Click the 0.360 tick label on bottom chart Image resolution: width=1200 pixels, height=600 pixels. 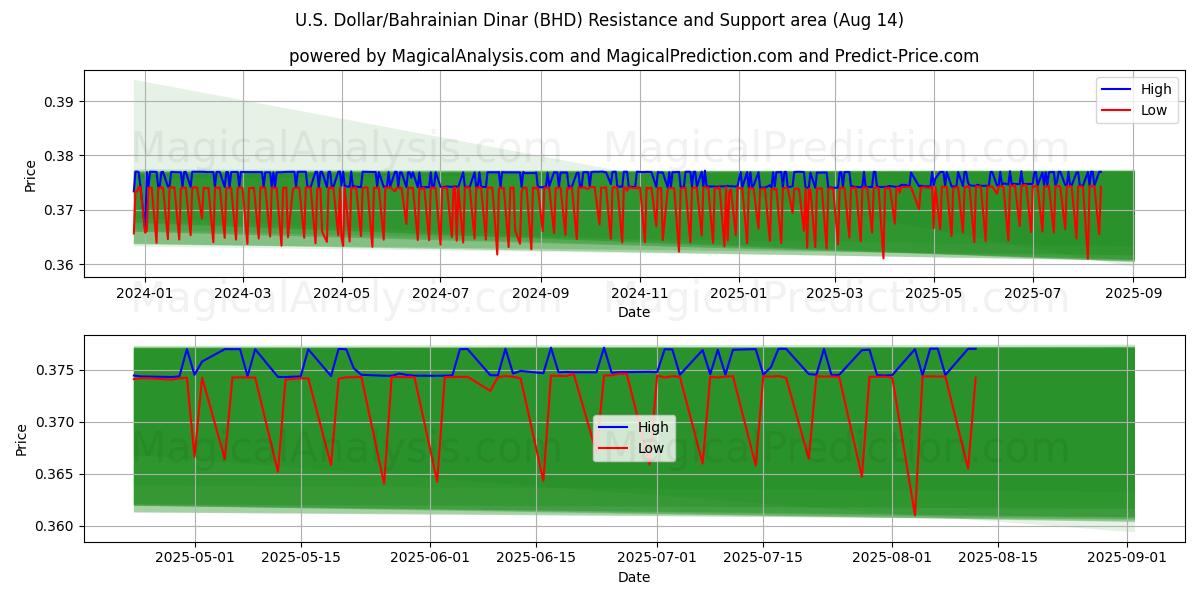pyautogui.click(x=56, y=526)
